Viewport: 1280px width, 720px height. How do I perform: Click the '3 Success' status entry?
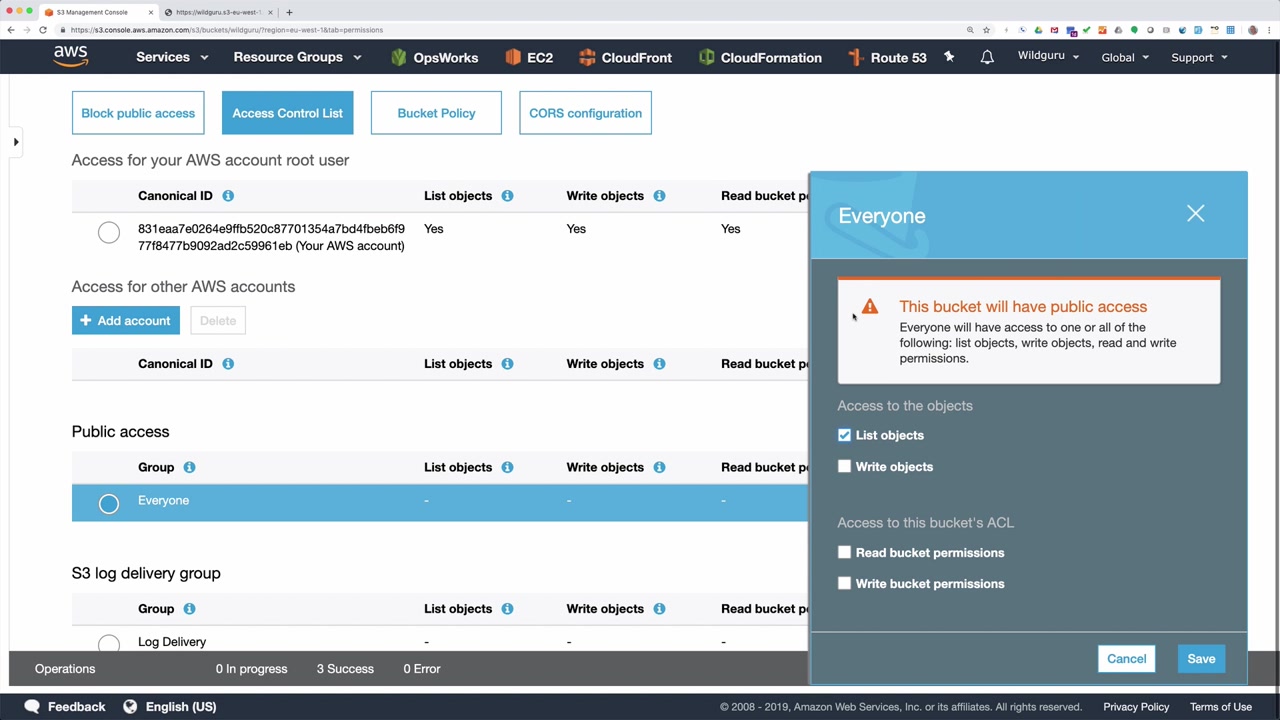point(345,669)
